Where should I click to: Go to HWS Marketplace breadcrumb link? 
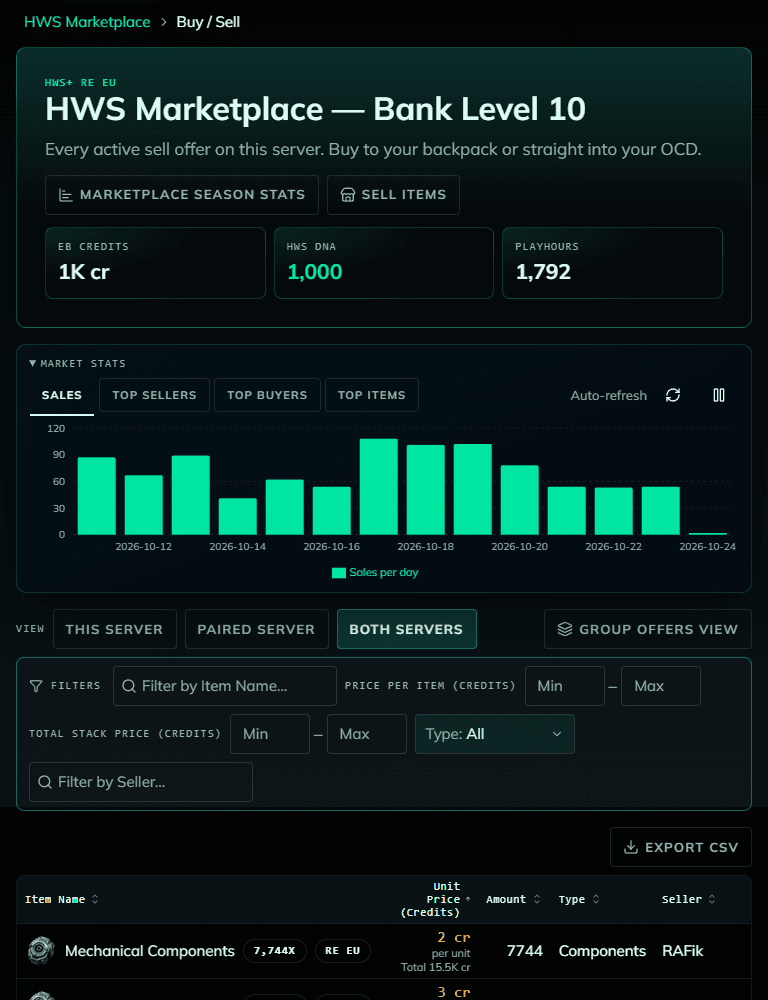(87, 22)
